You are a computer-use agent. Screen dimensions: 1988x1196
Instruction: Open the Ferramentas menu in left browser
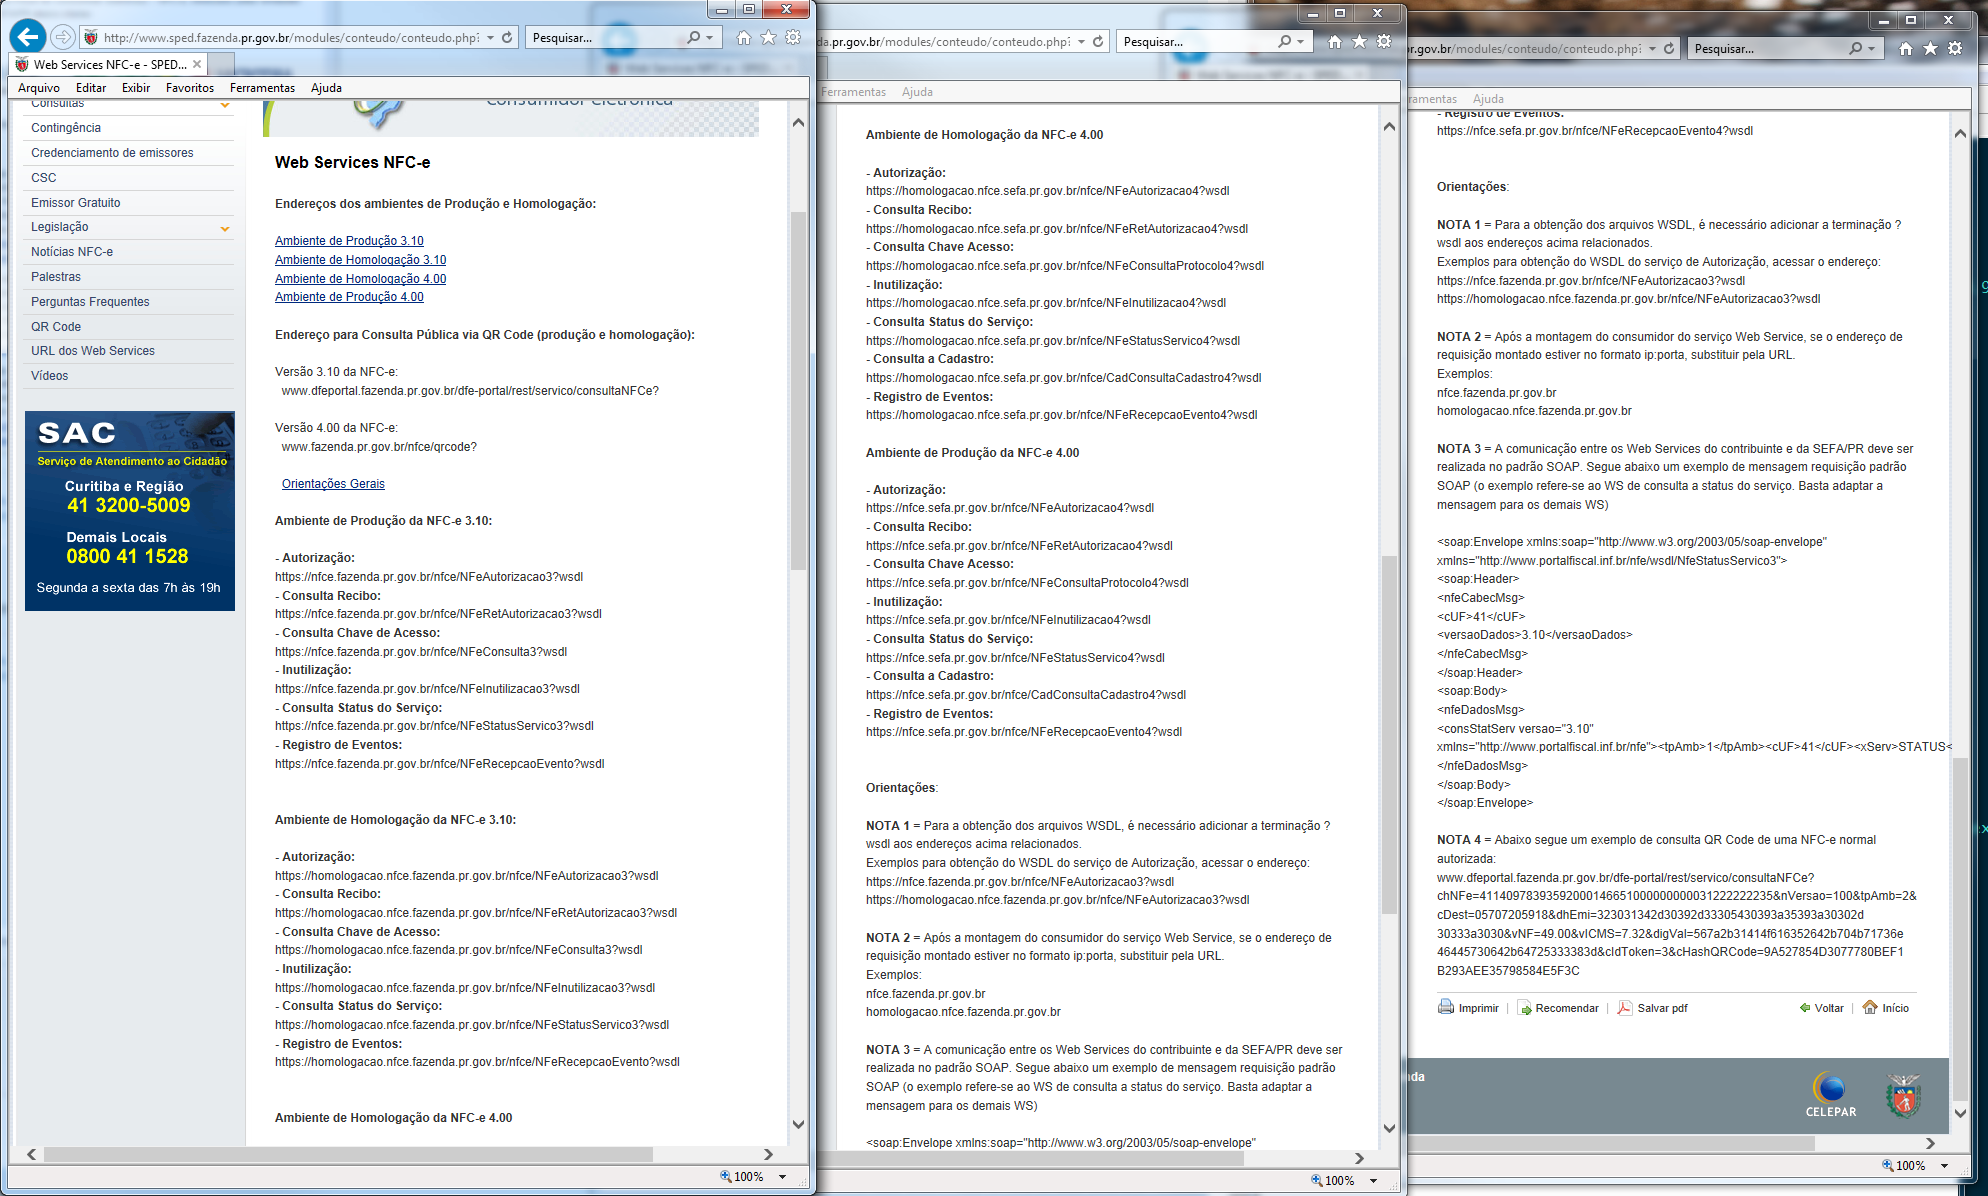262,88
